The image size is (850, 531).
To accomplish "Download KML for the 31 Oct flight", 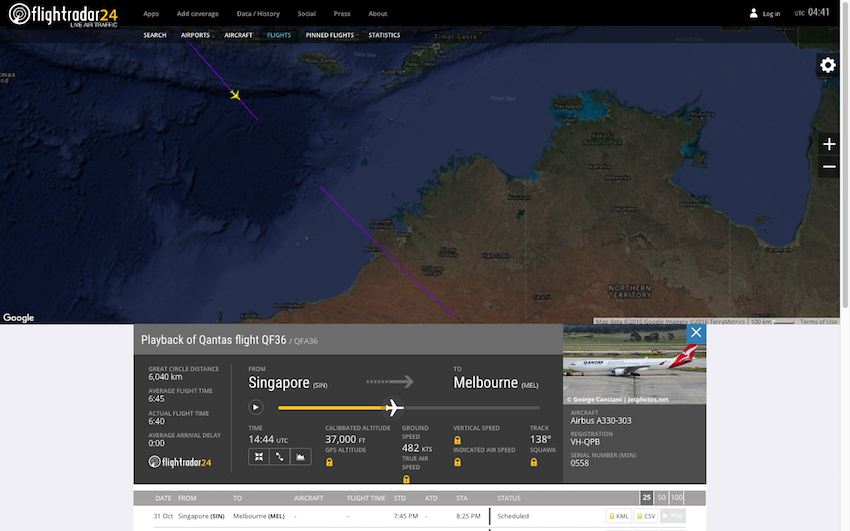I will (619, 516).
